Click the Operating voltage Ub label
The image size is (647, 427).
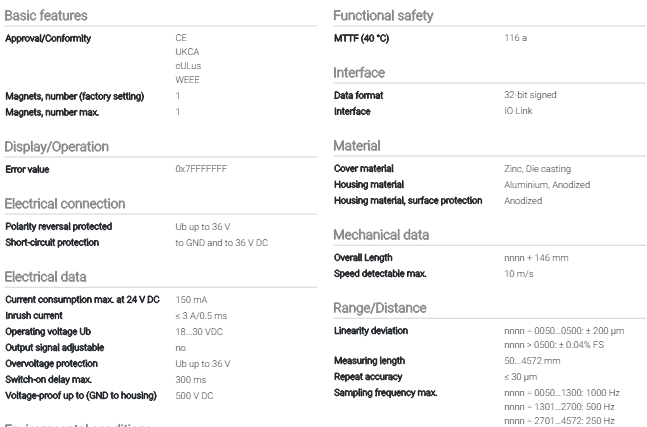click(48, 332)
